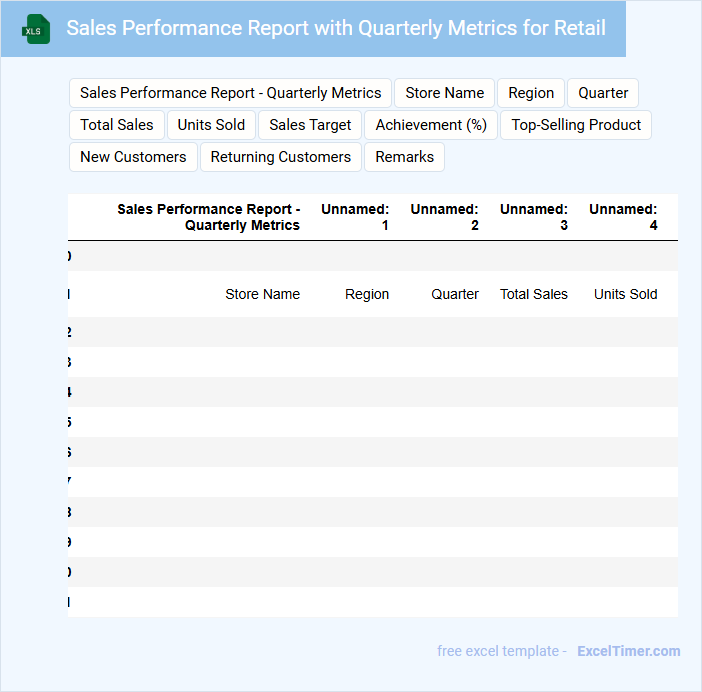
Task: Click the Units Sold tag
Action: 211,125
